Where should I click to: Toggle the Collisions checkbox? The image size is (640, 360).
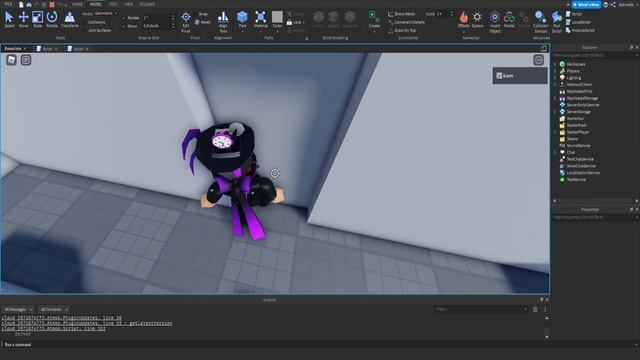pos(84,22)
